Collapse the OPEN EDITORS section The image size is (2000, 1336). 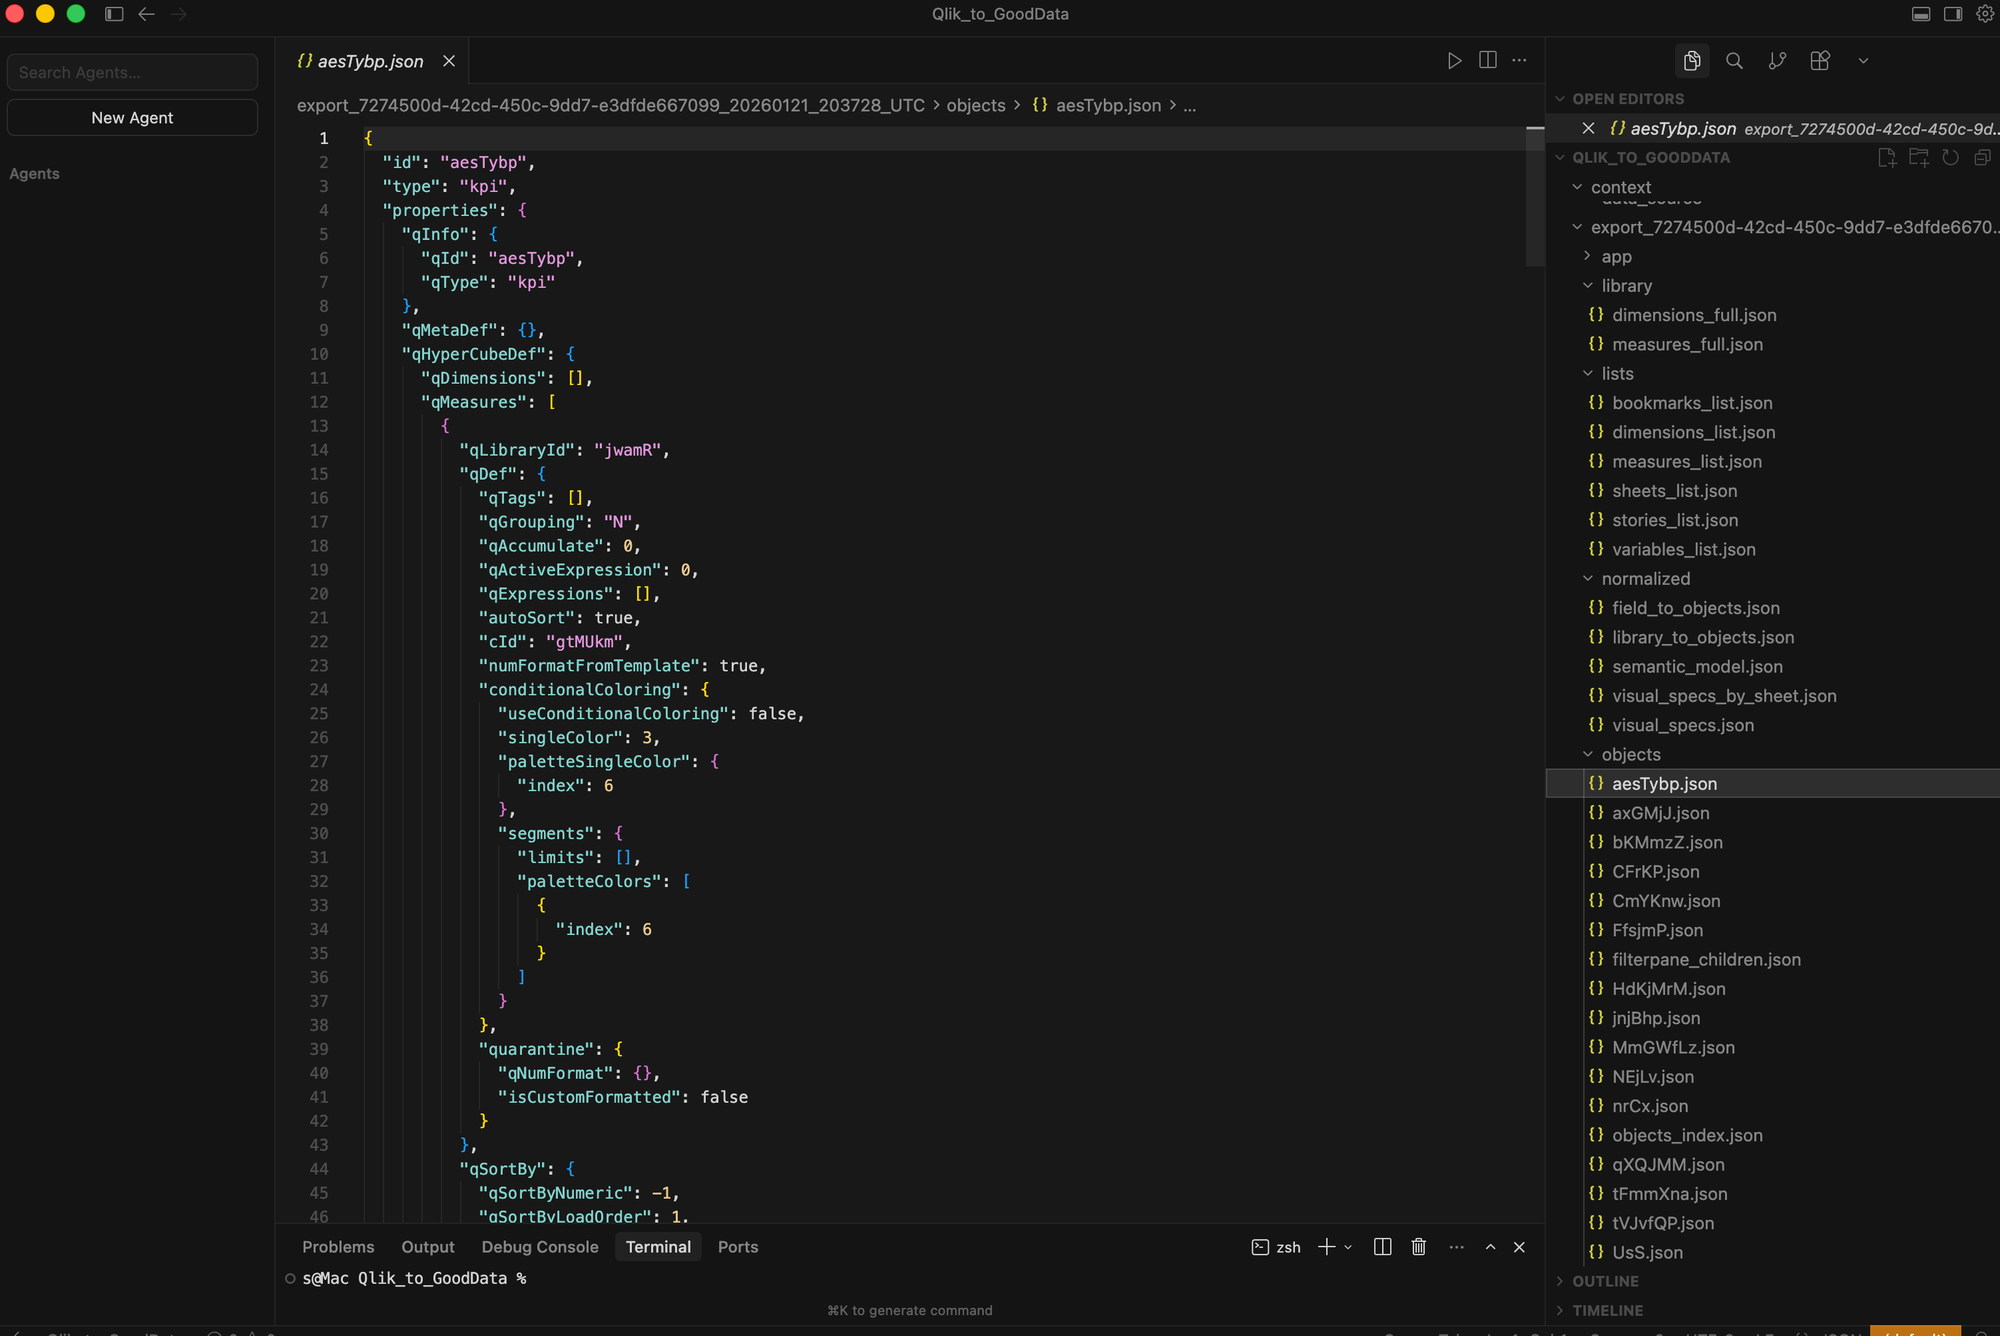[1561, 98]
